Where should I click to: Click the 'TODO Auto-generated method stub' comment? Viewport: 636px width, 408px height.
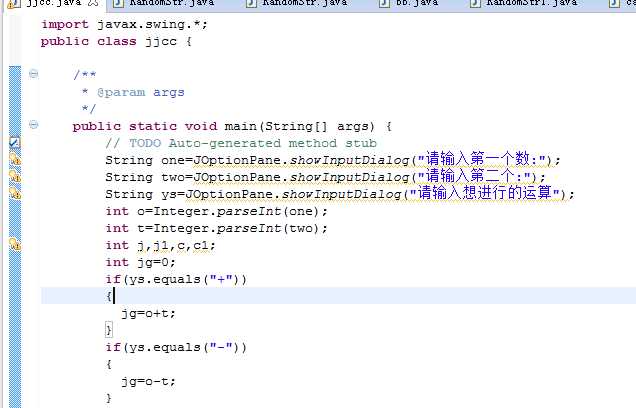[241, 144]
